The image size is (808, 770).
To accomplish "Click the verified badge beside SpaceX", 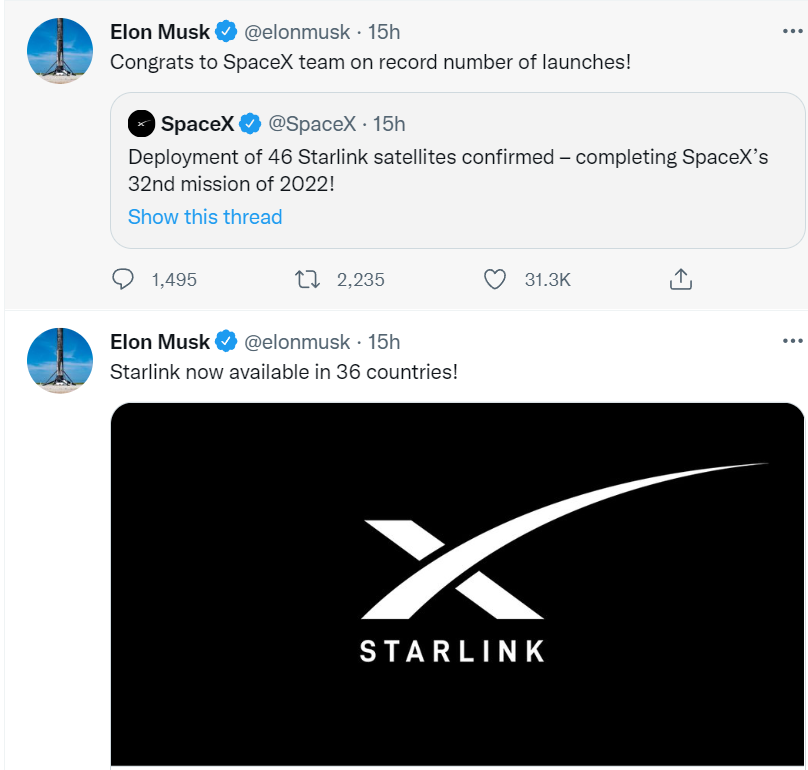I will [x=250, y=124].
